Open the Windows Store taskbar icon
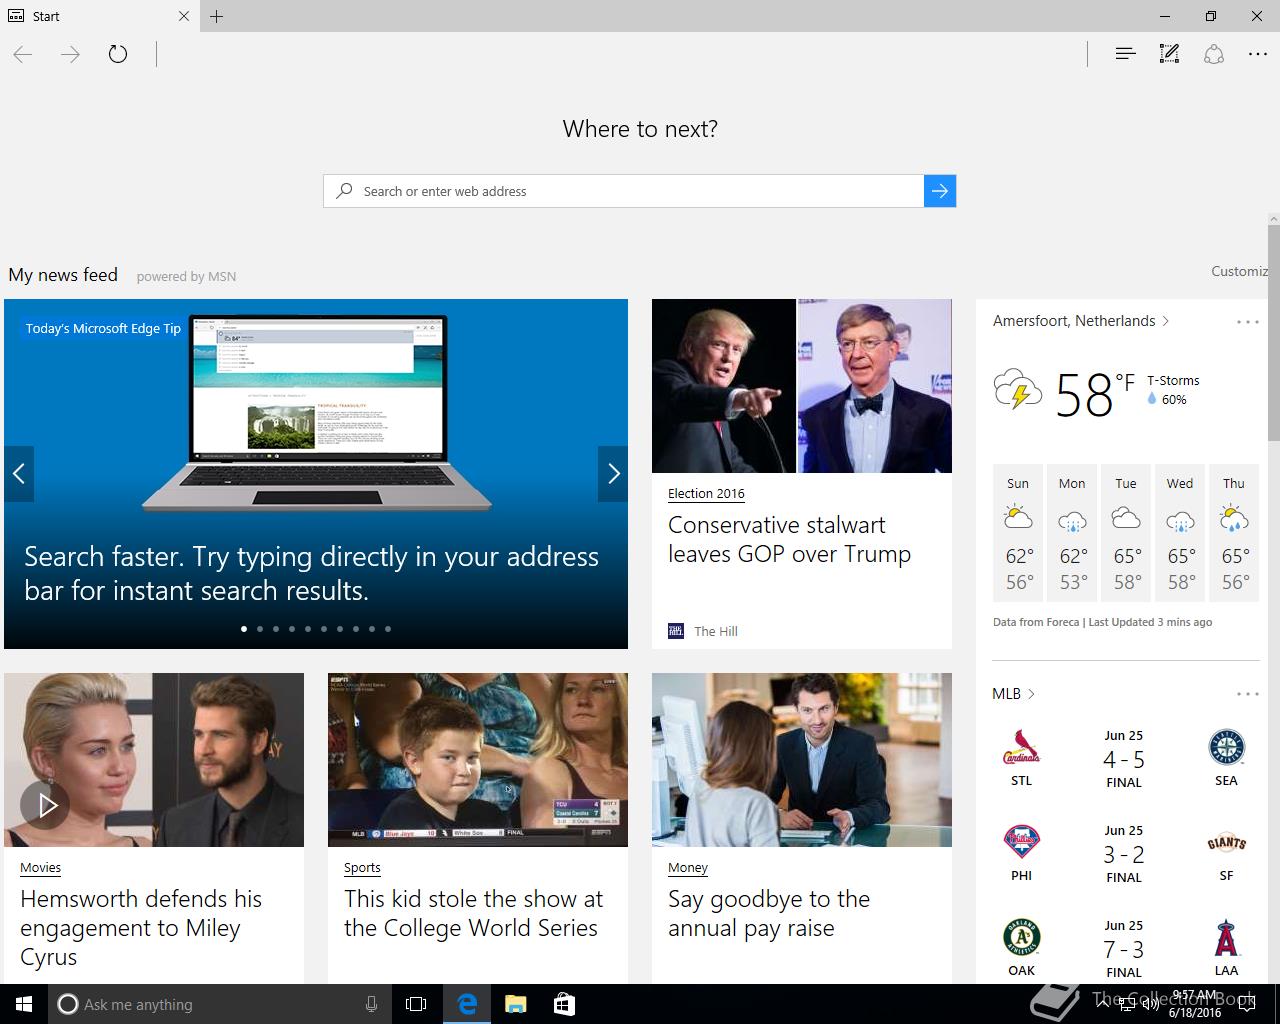 coord(564,1004)
